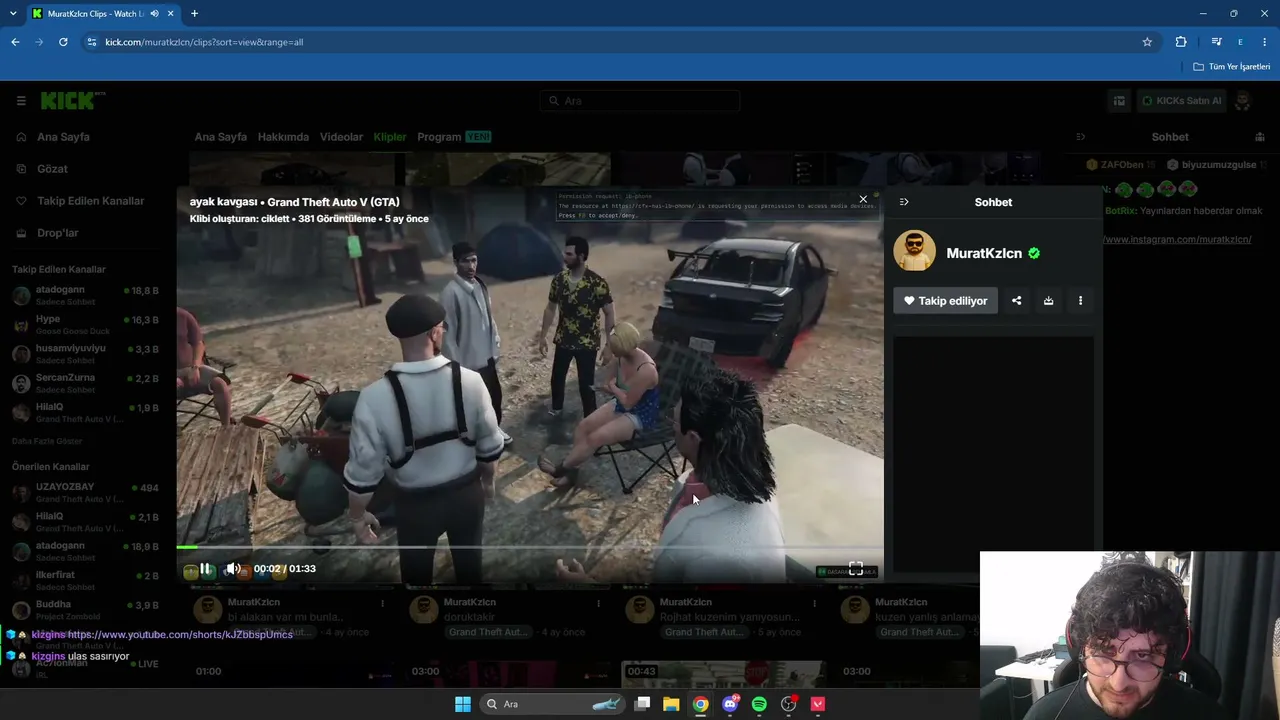The width and height of the screenshot is (1280, 720).
Task: Go to the KICK logo homepage
Action: [x=72, y=100]
